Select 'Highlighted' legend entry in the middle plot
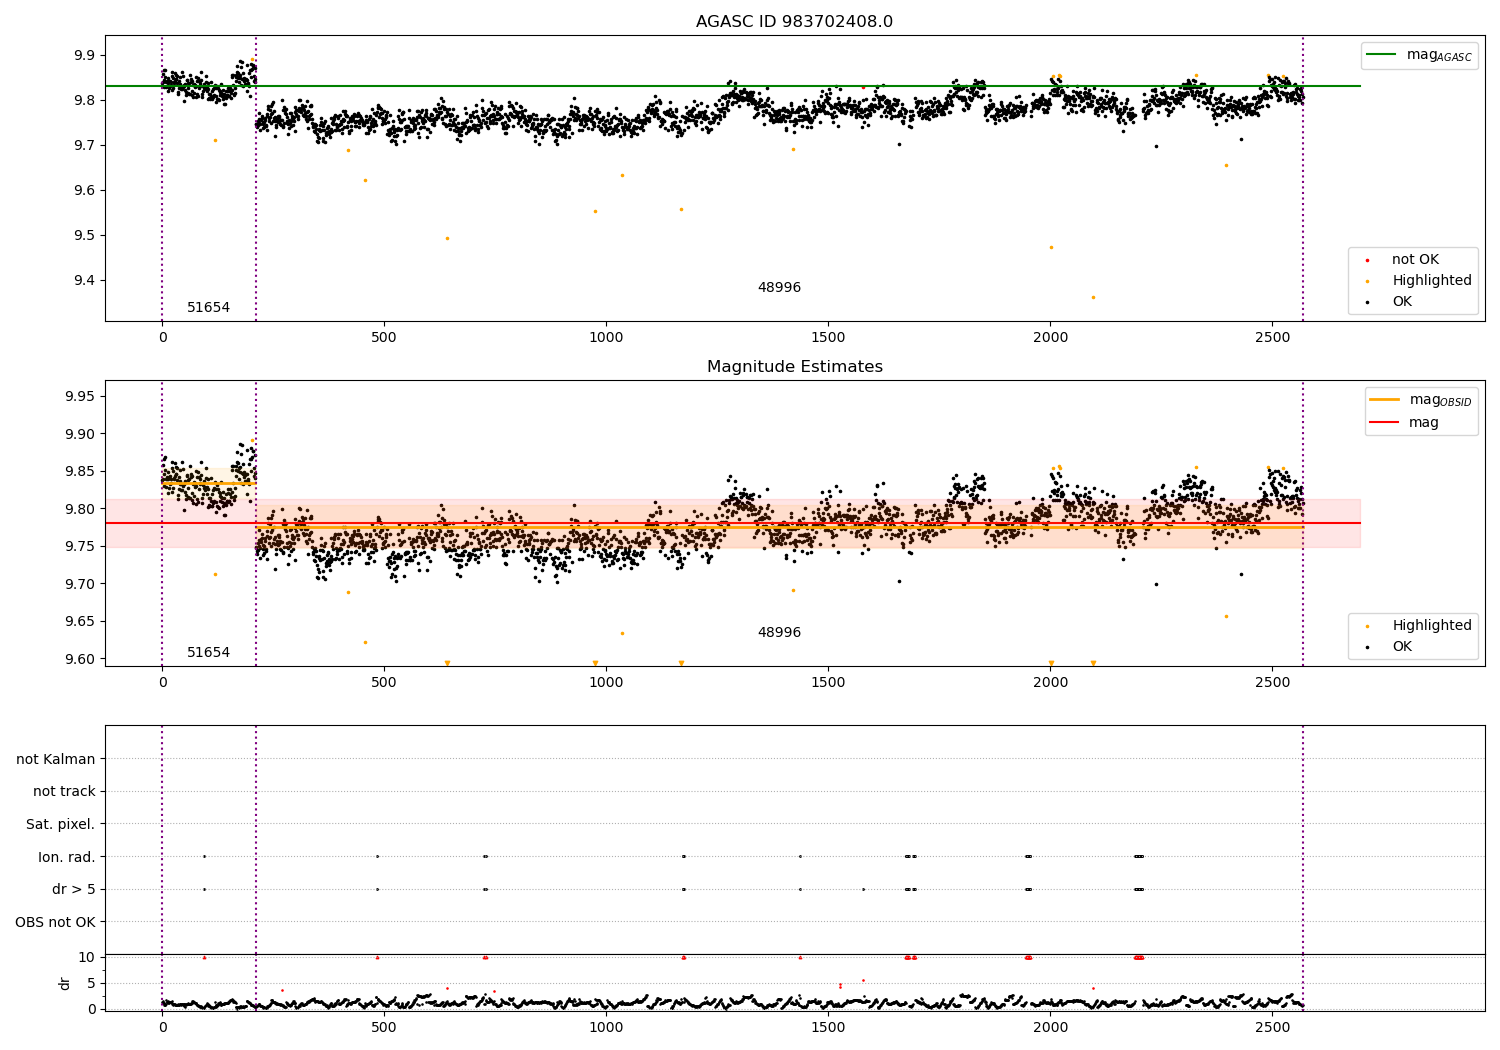The width and height of the screenshot is (1500, 1050). 1431,626
